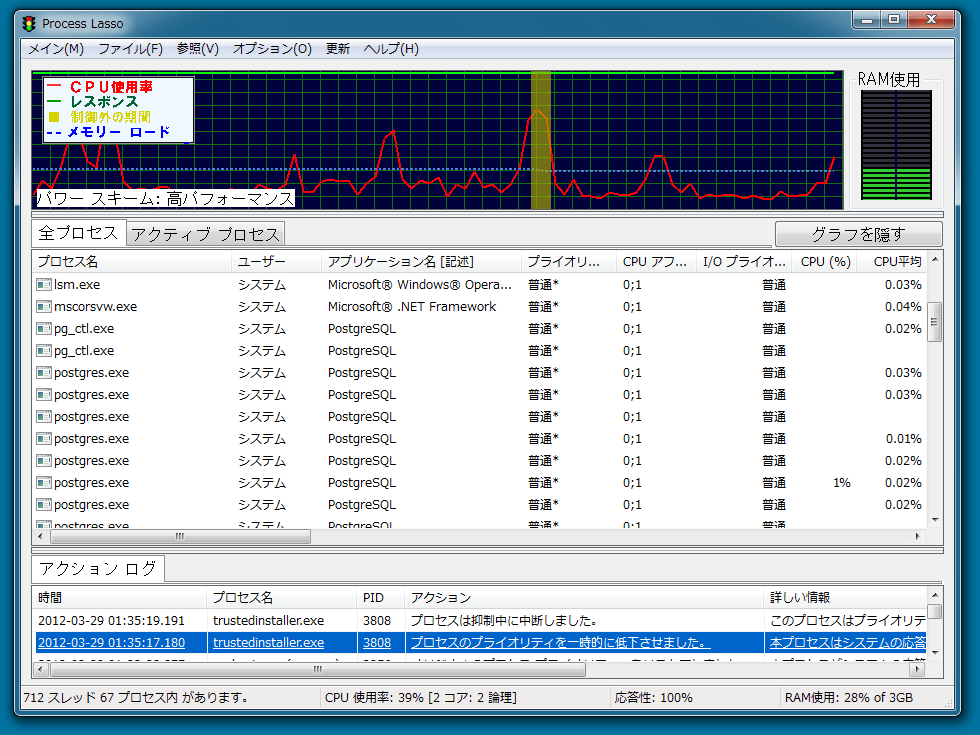Image resolution: width=980 pixels, height=735 pixels.
Task: Select the mscorsvw.exe process icon
Action: pyautogui.click(x=44, y=307)
